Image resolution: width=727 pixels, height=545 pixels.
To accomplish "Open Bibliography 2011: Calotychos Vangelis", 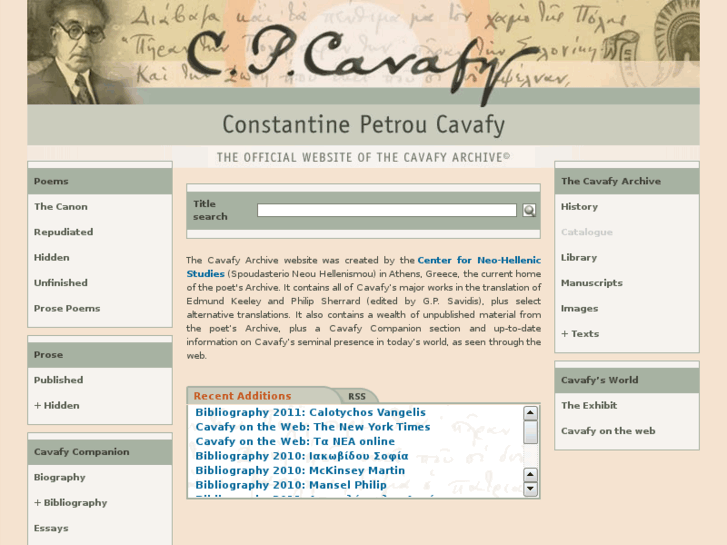I will (310, 412).
